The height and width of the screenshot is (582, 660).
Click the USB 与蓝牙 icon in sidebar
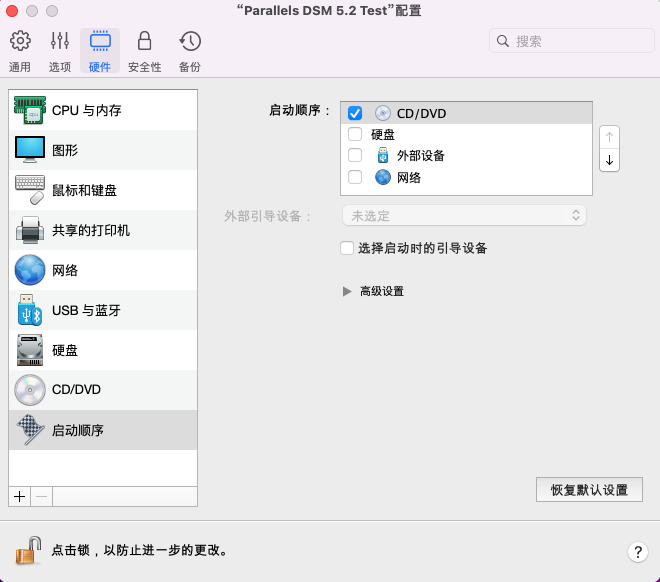tap(29, 310)
